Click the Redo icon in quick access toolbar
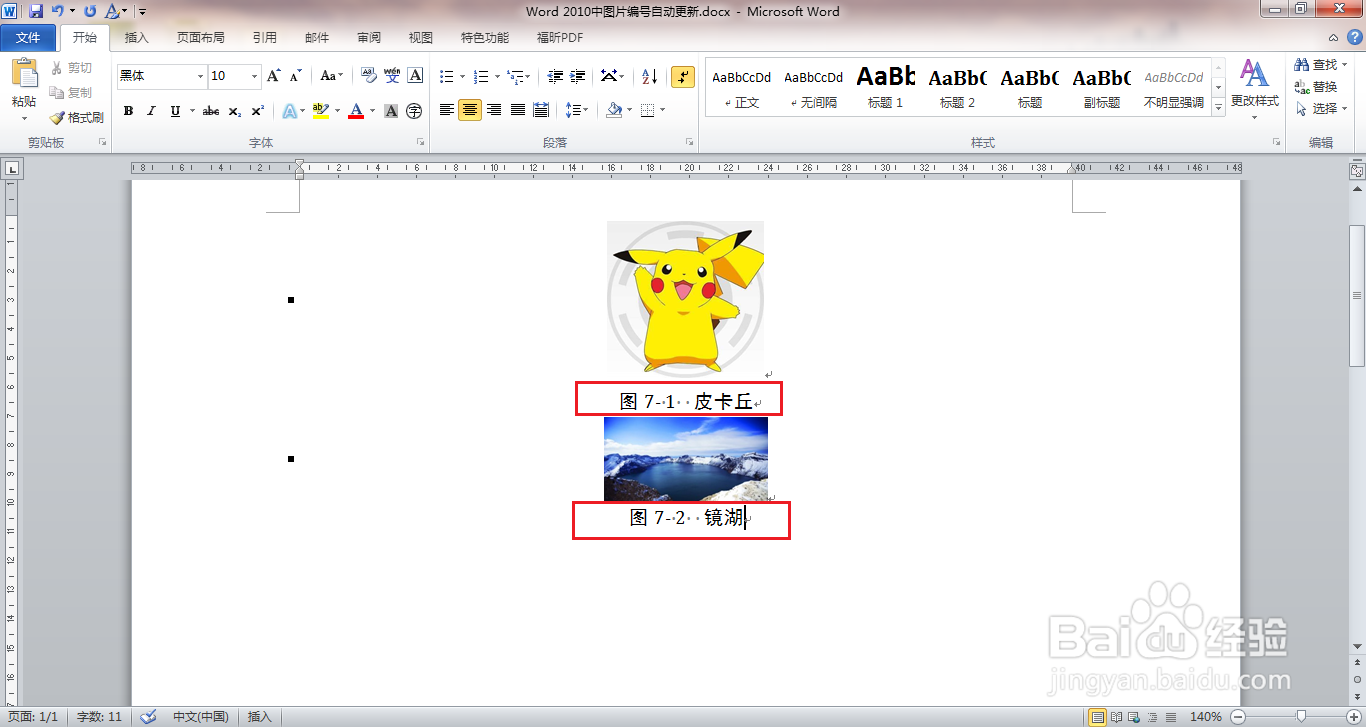1366x727 pixels. [90, 11]
